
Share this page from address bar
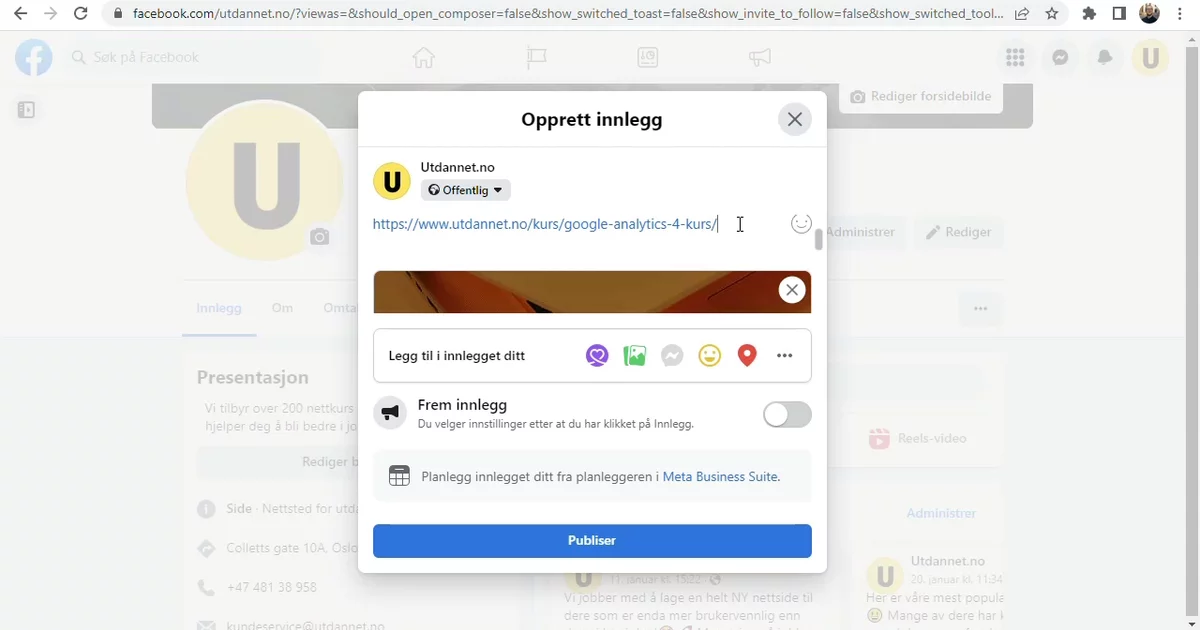coord(1022,14)
